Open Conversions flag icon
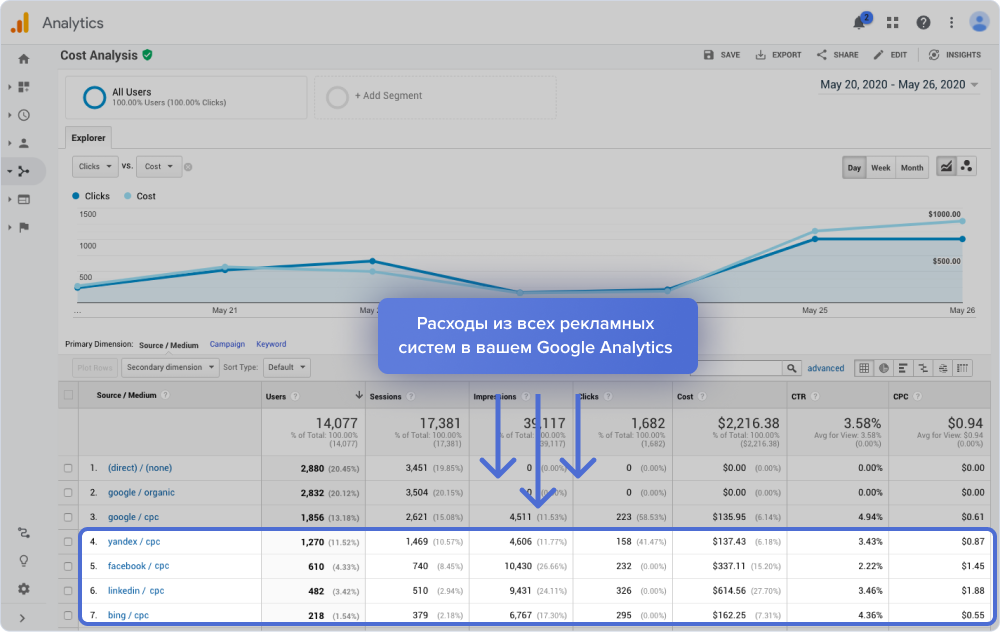Screen dimensions: 1000x632 (24, 228)
